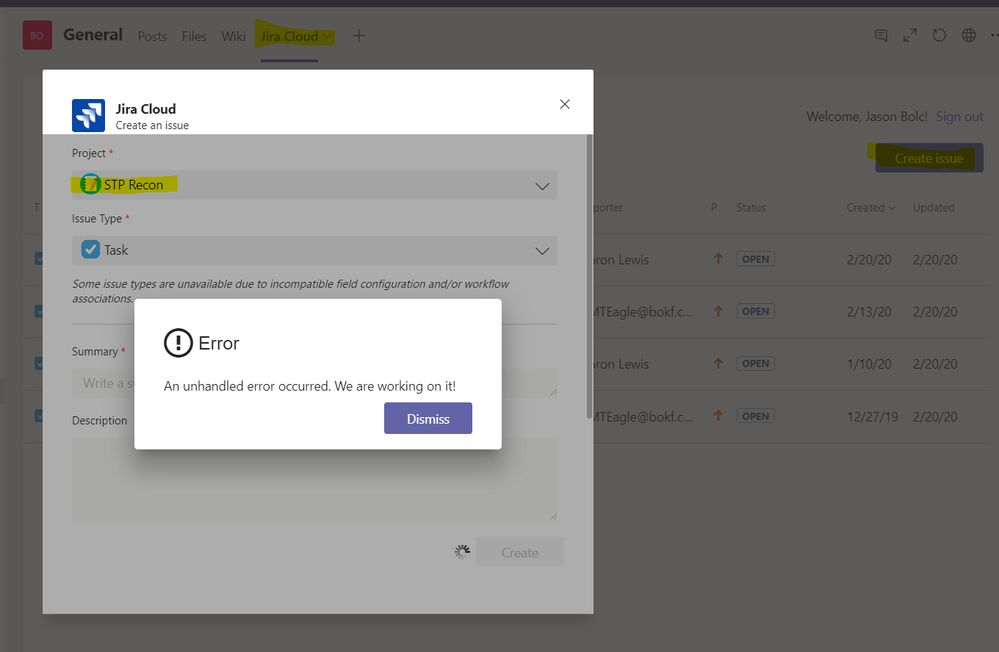Show tab conversation icon
999x652 pixels.
tap(881, 36)
